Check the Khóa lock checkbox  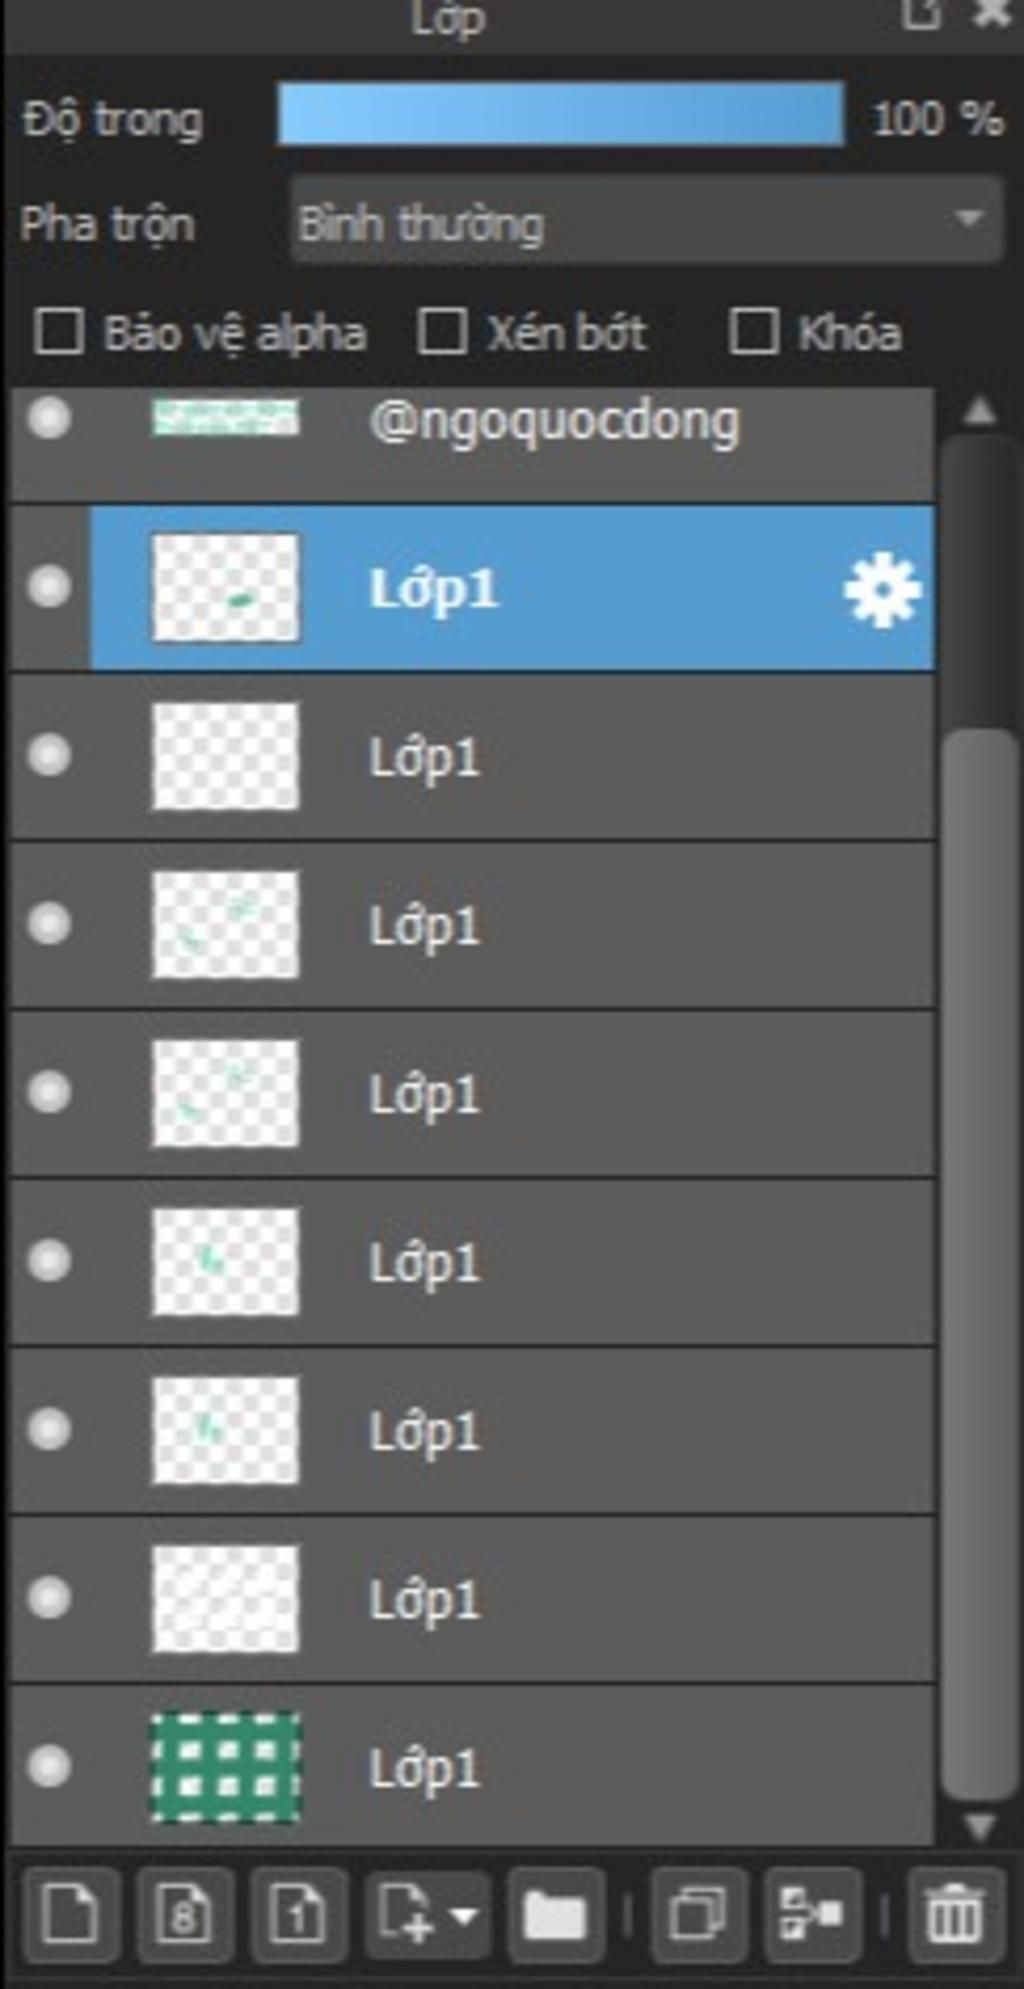coord(753,332)
